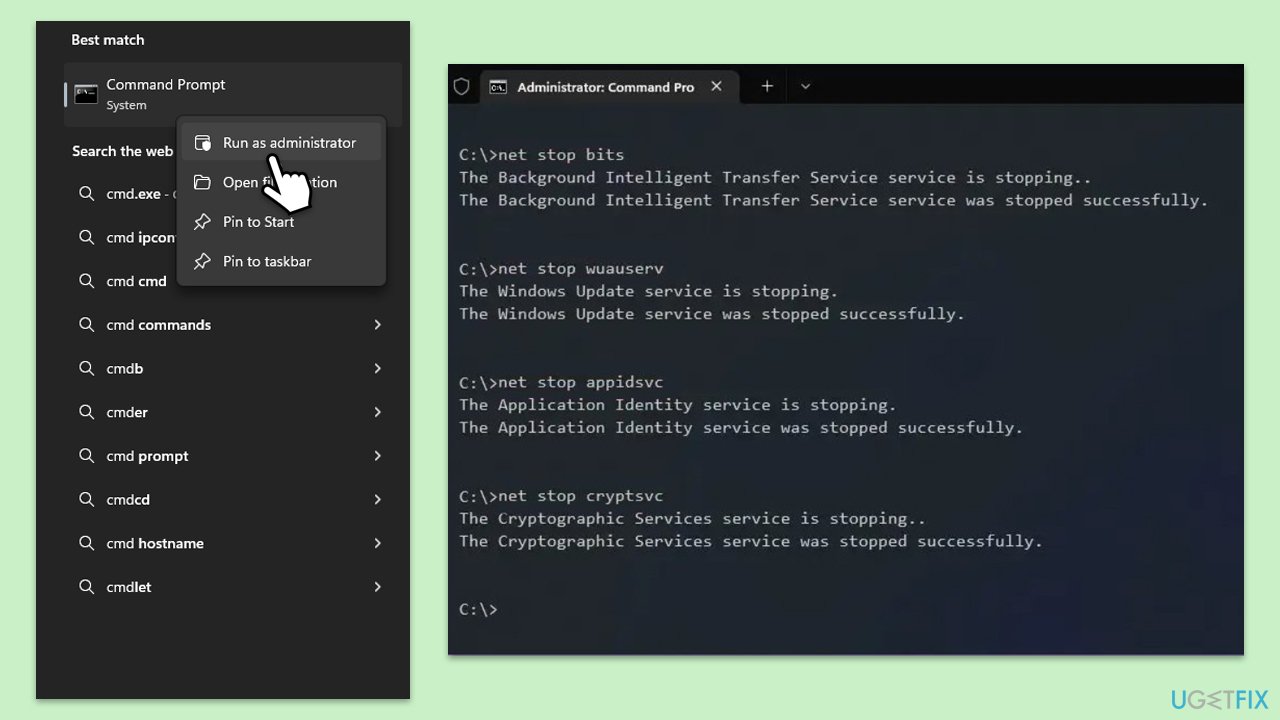
Task: Open the cmd ipconfig web search suggestion
Action: pyautogui.click(x=140, y=237)
